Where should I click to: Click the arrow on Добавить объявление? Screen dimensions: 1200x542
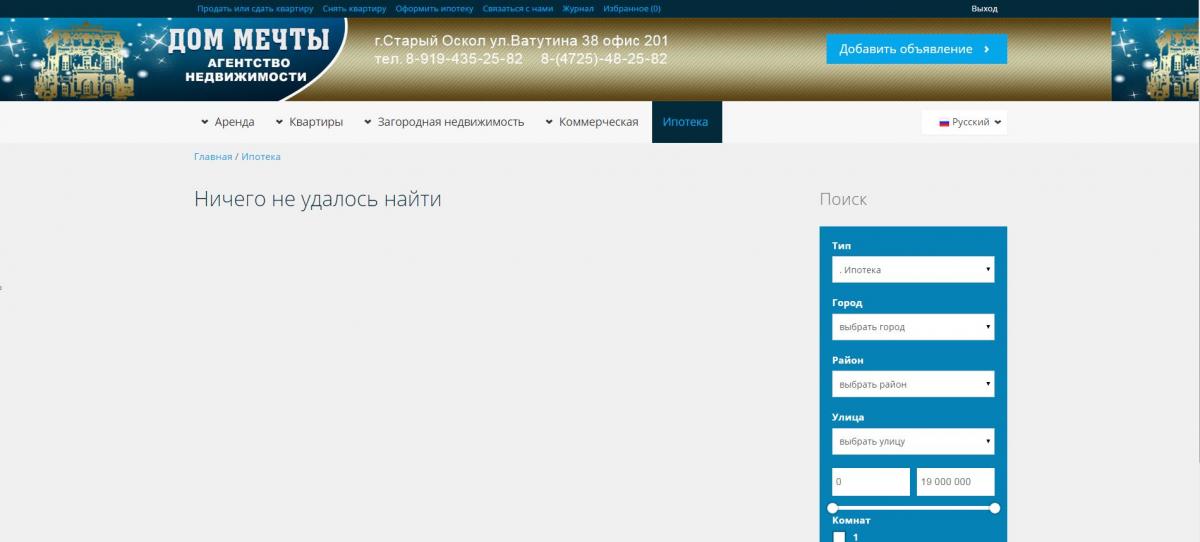pyautogui.click(x=987, y=49)
